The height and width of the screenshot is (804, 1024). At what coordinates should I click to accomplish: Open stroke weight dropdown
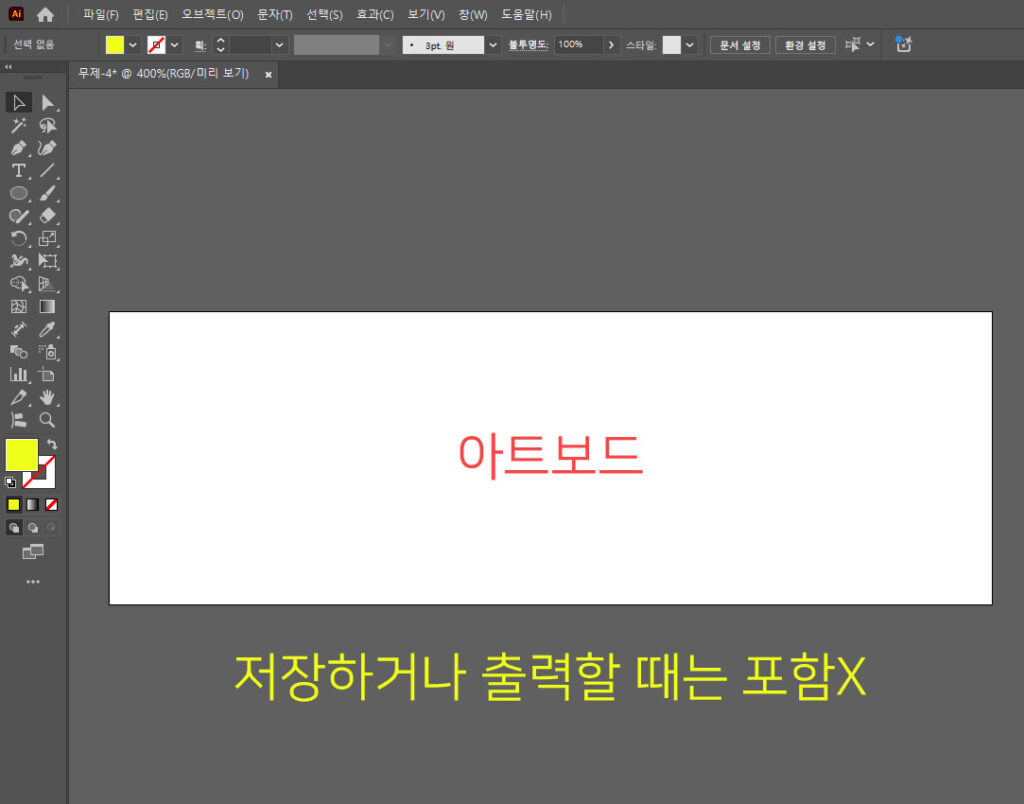pyautogui.click(x=280, y=45)
